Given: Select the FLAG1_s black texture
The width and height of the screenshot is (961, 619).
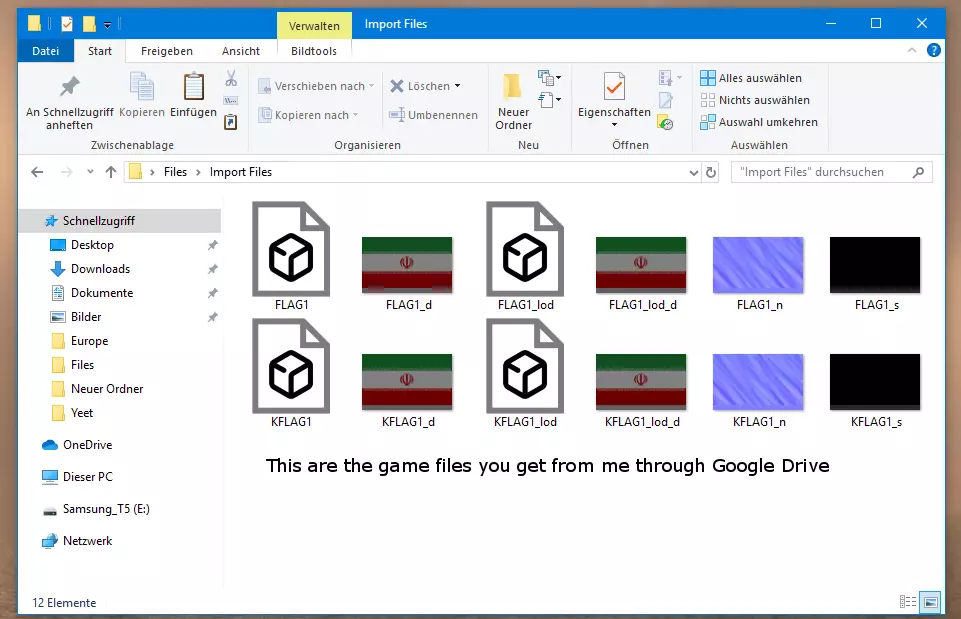Looking at the screenshot, I should 876,273.
